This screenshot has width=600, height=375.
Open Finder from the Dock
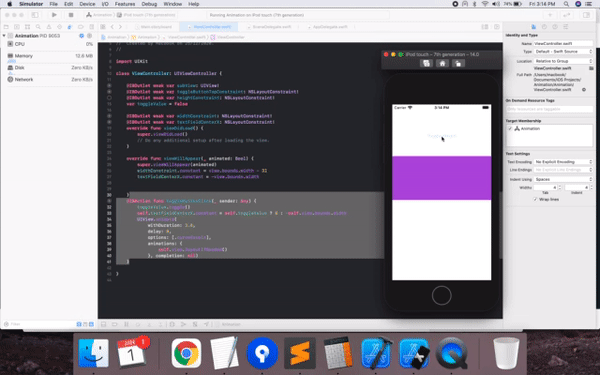click(x=93, y=353)
